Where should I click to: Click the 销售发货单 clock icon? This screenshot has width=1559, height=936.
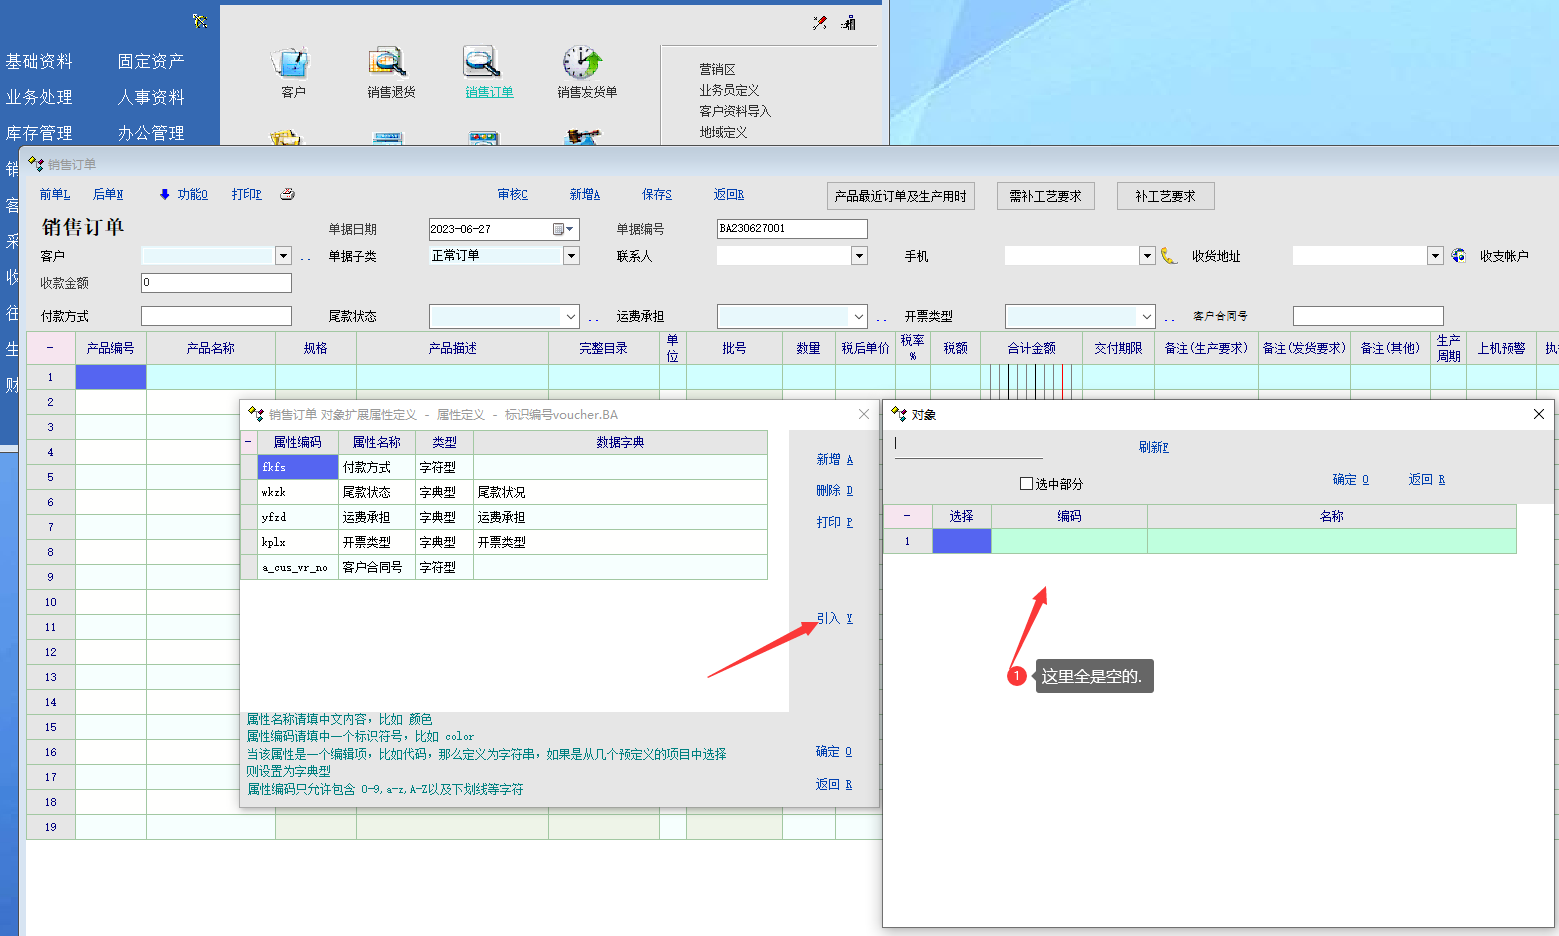(x=582, y=63)
